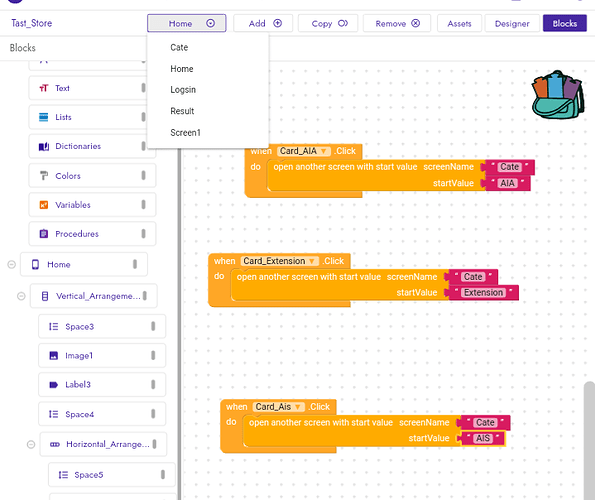Click the toggle icon on Copy button

(x=343, y=23)
